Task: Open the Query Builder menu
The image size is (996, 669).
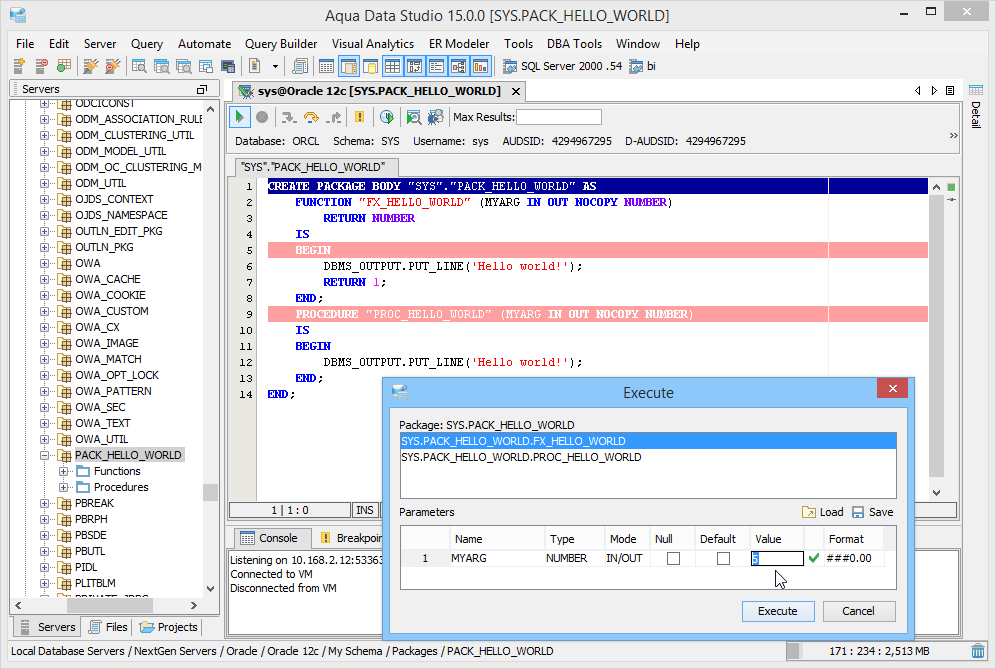Action: click(x=281, y=44)
